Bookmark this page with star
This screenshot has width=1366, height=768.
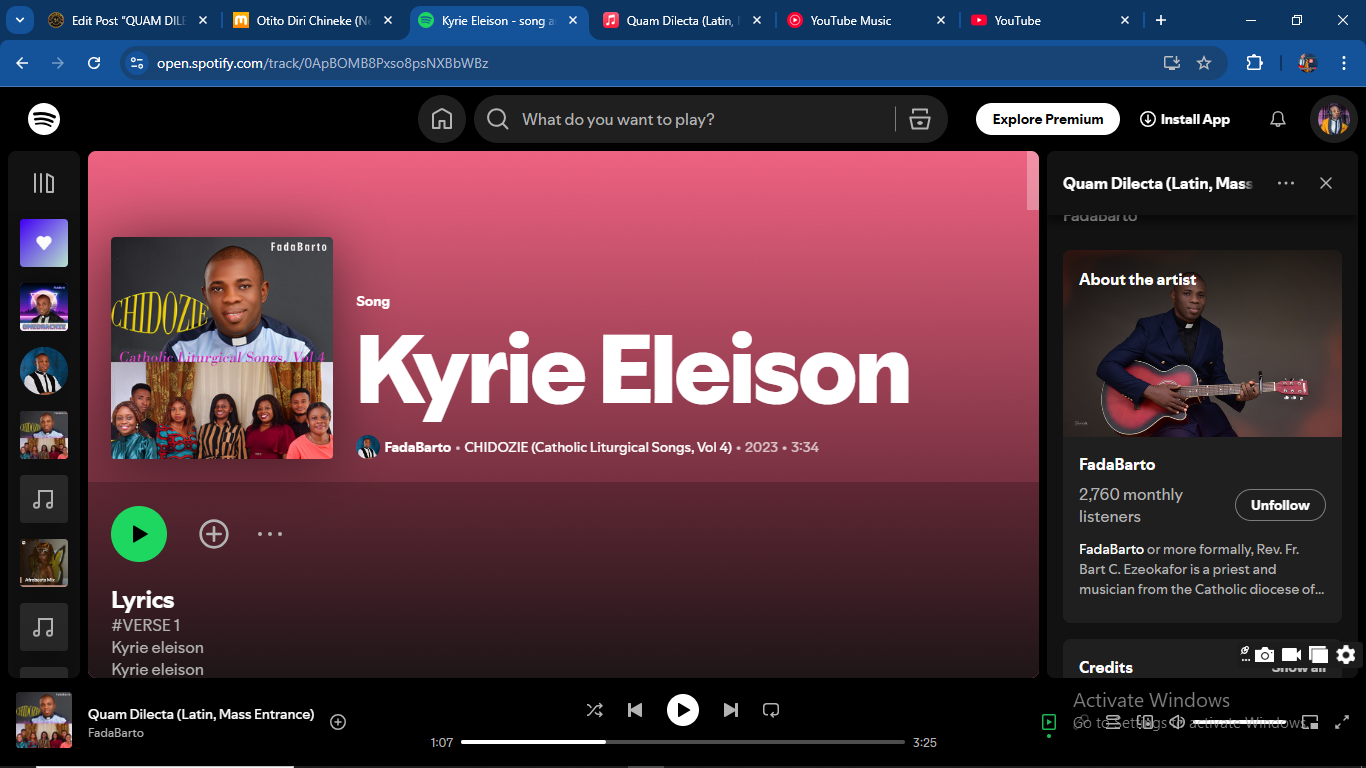point(1204,63)
